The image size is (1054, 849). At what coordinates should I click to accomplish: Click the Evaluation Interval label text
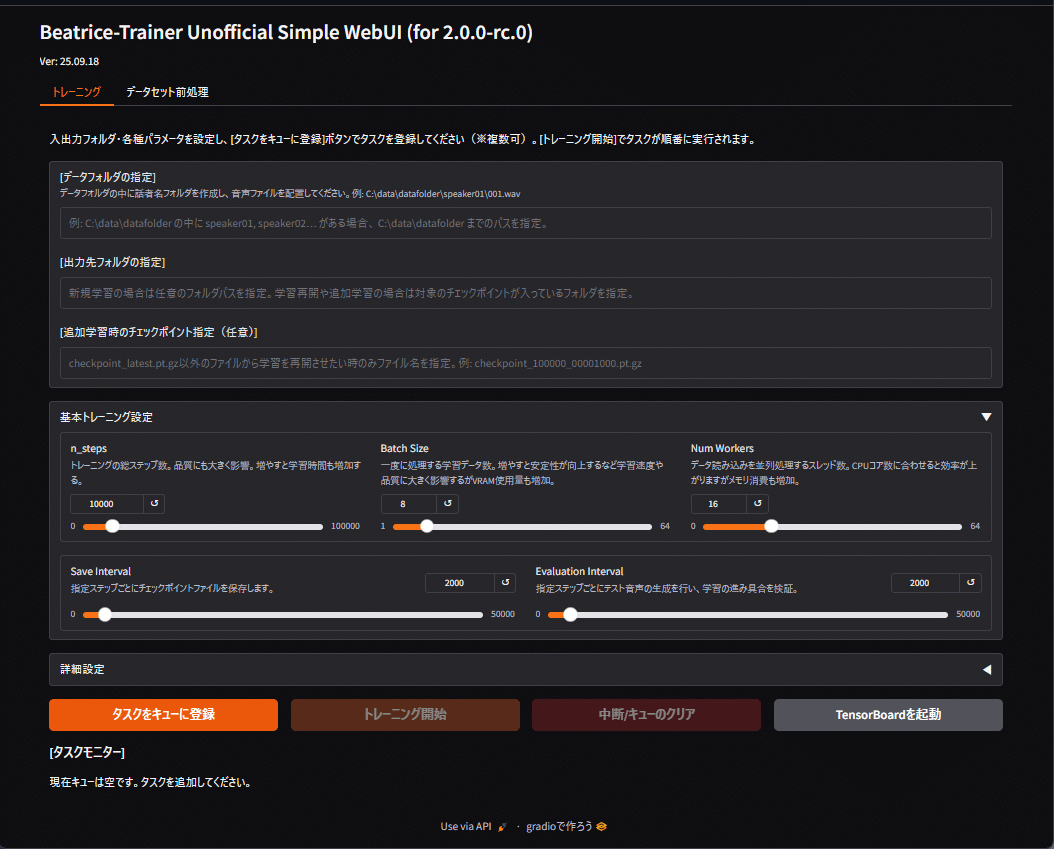pyautogui.click(x=579, y=571)
